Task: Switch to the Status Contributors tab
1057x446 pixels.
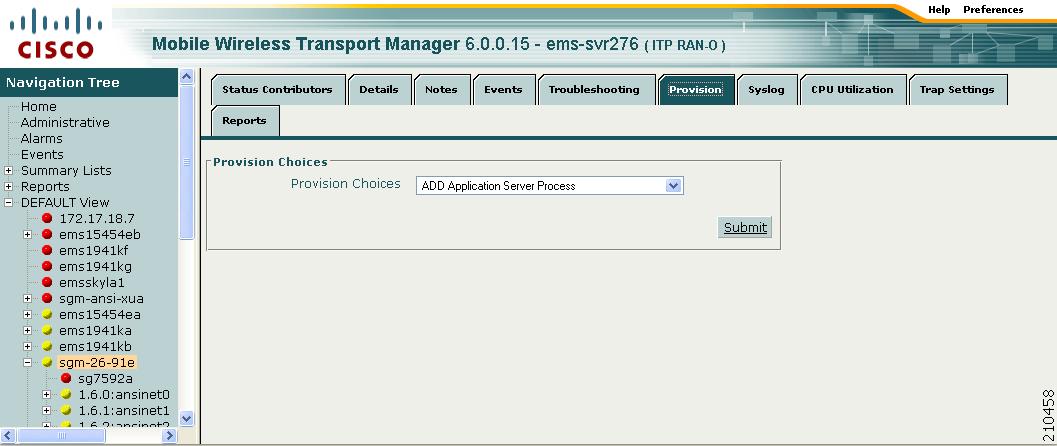Action: (x=277, y=90)
